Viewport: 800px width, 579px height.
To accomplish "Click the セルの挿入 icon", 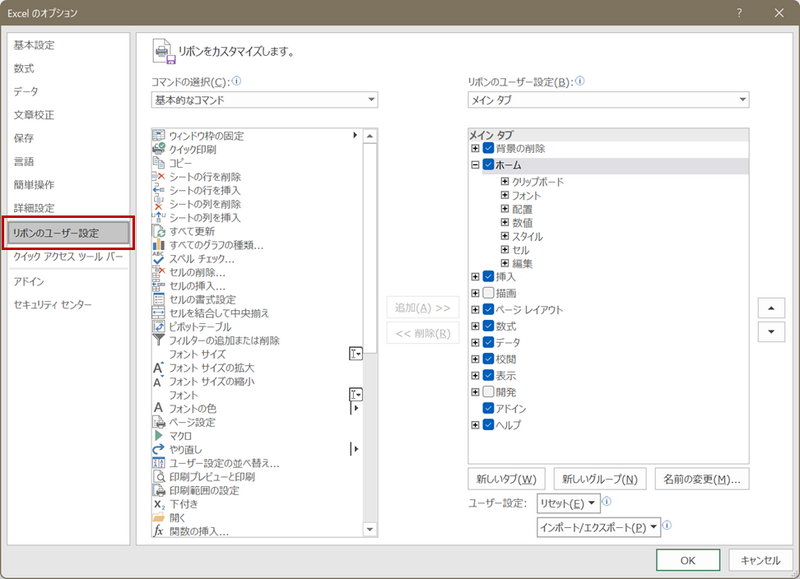I will [x=159, y=286].
